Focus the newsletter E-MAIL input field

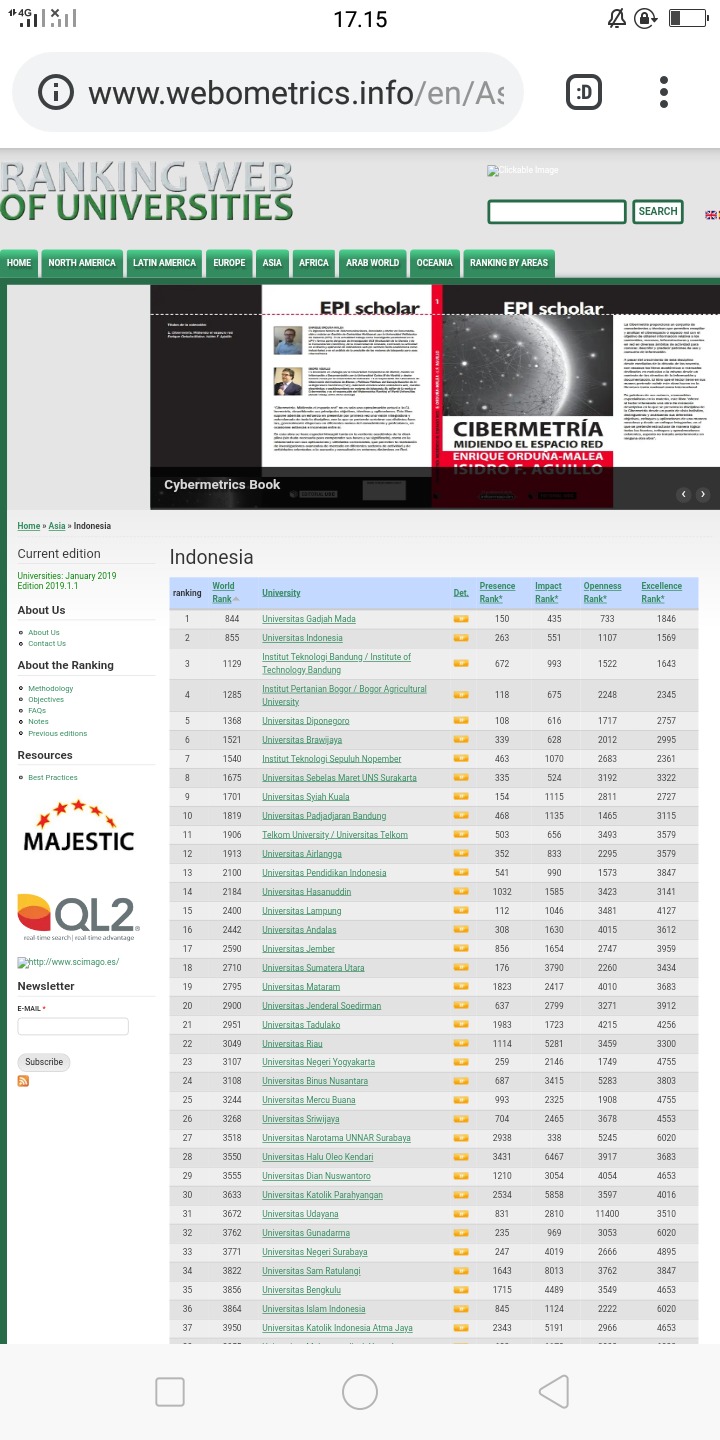pyautogui.click(x=73, y=1026)
